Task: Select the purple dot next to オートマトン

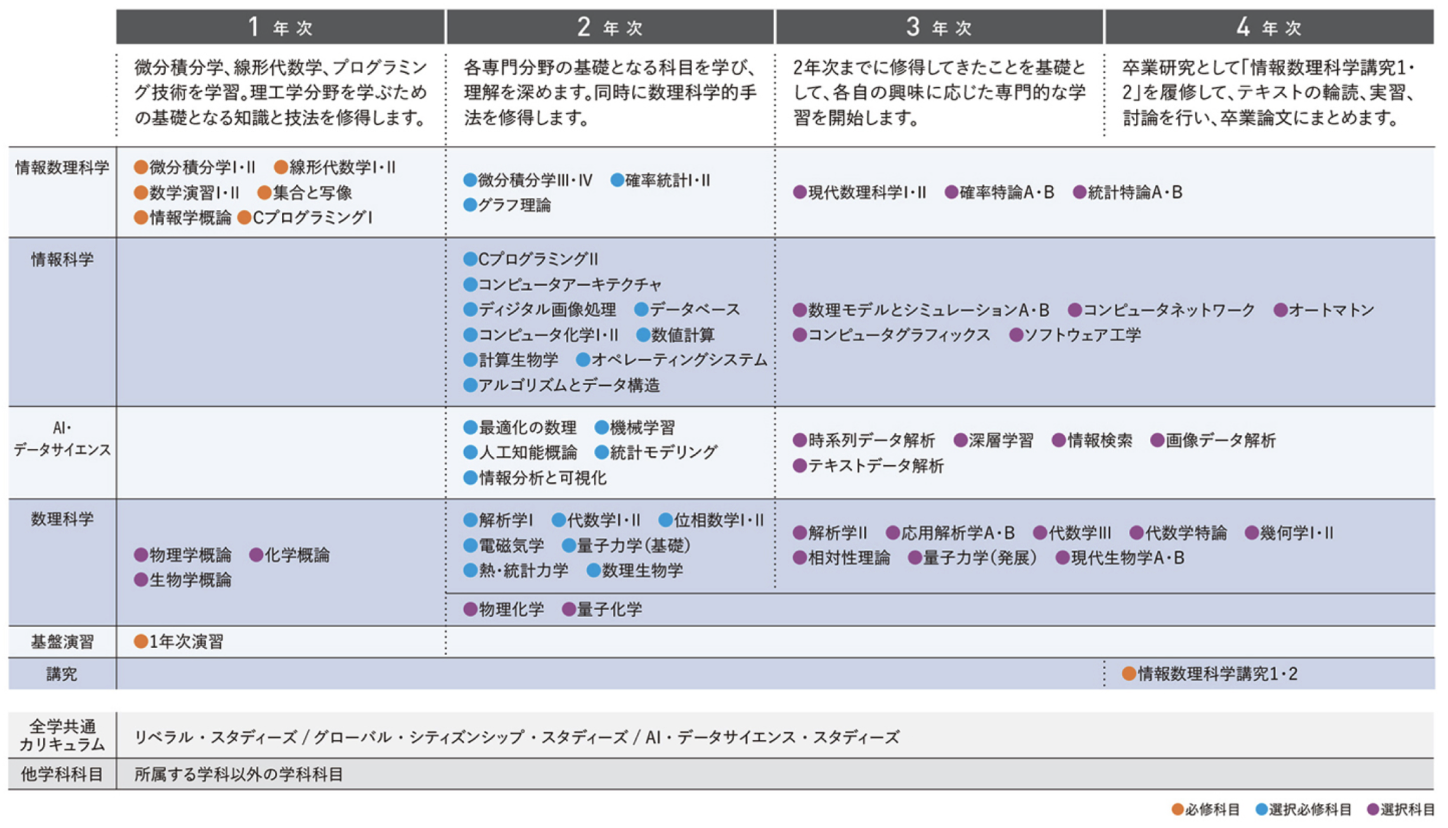Action: pyautogui.click(x=1280, y=310)
